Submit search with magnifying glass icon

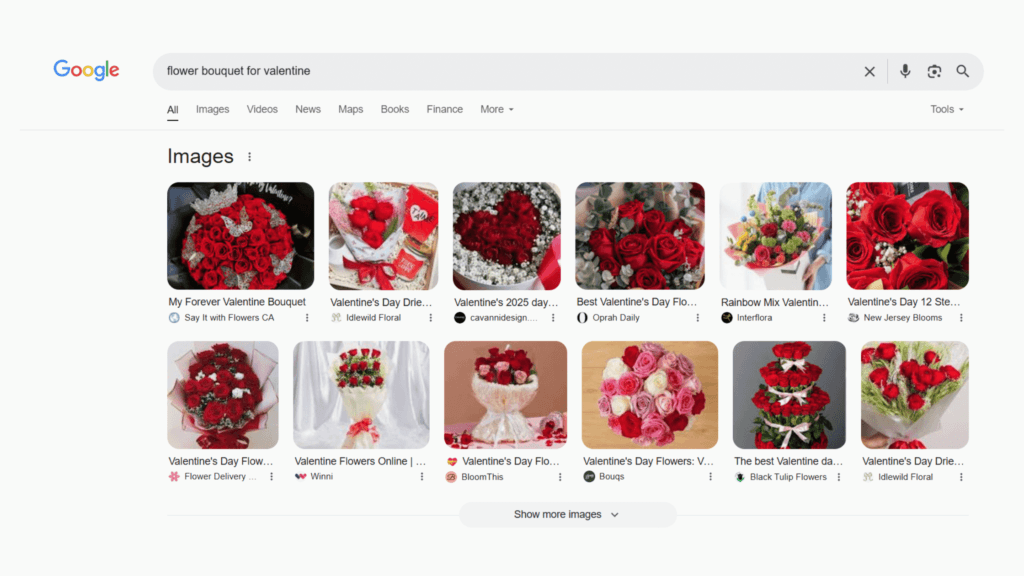coord(963,71)
